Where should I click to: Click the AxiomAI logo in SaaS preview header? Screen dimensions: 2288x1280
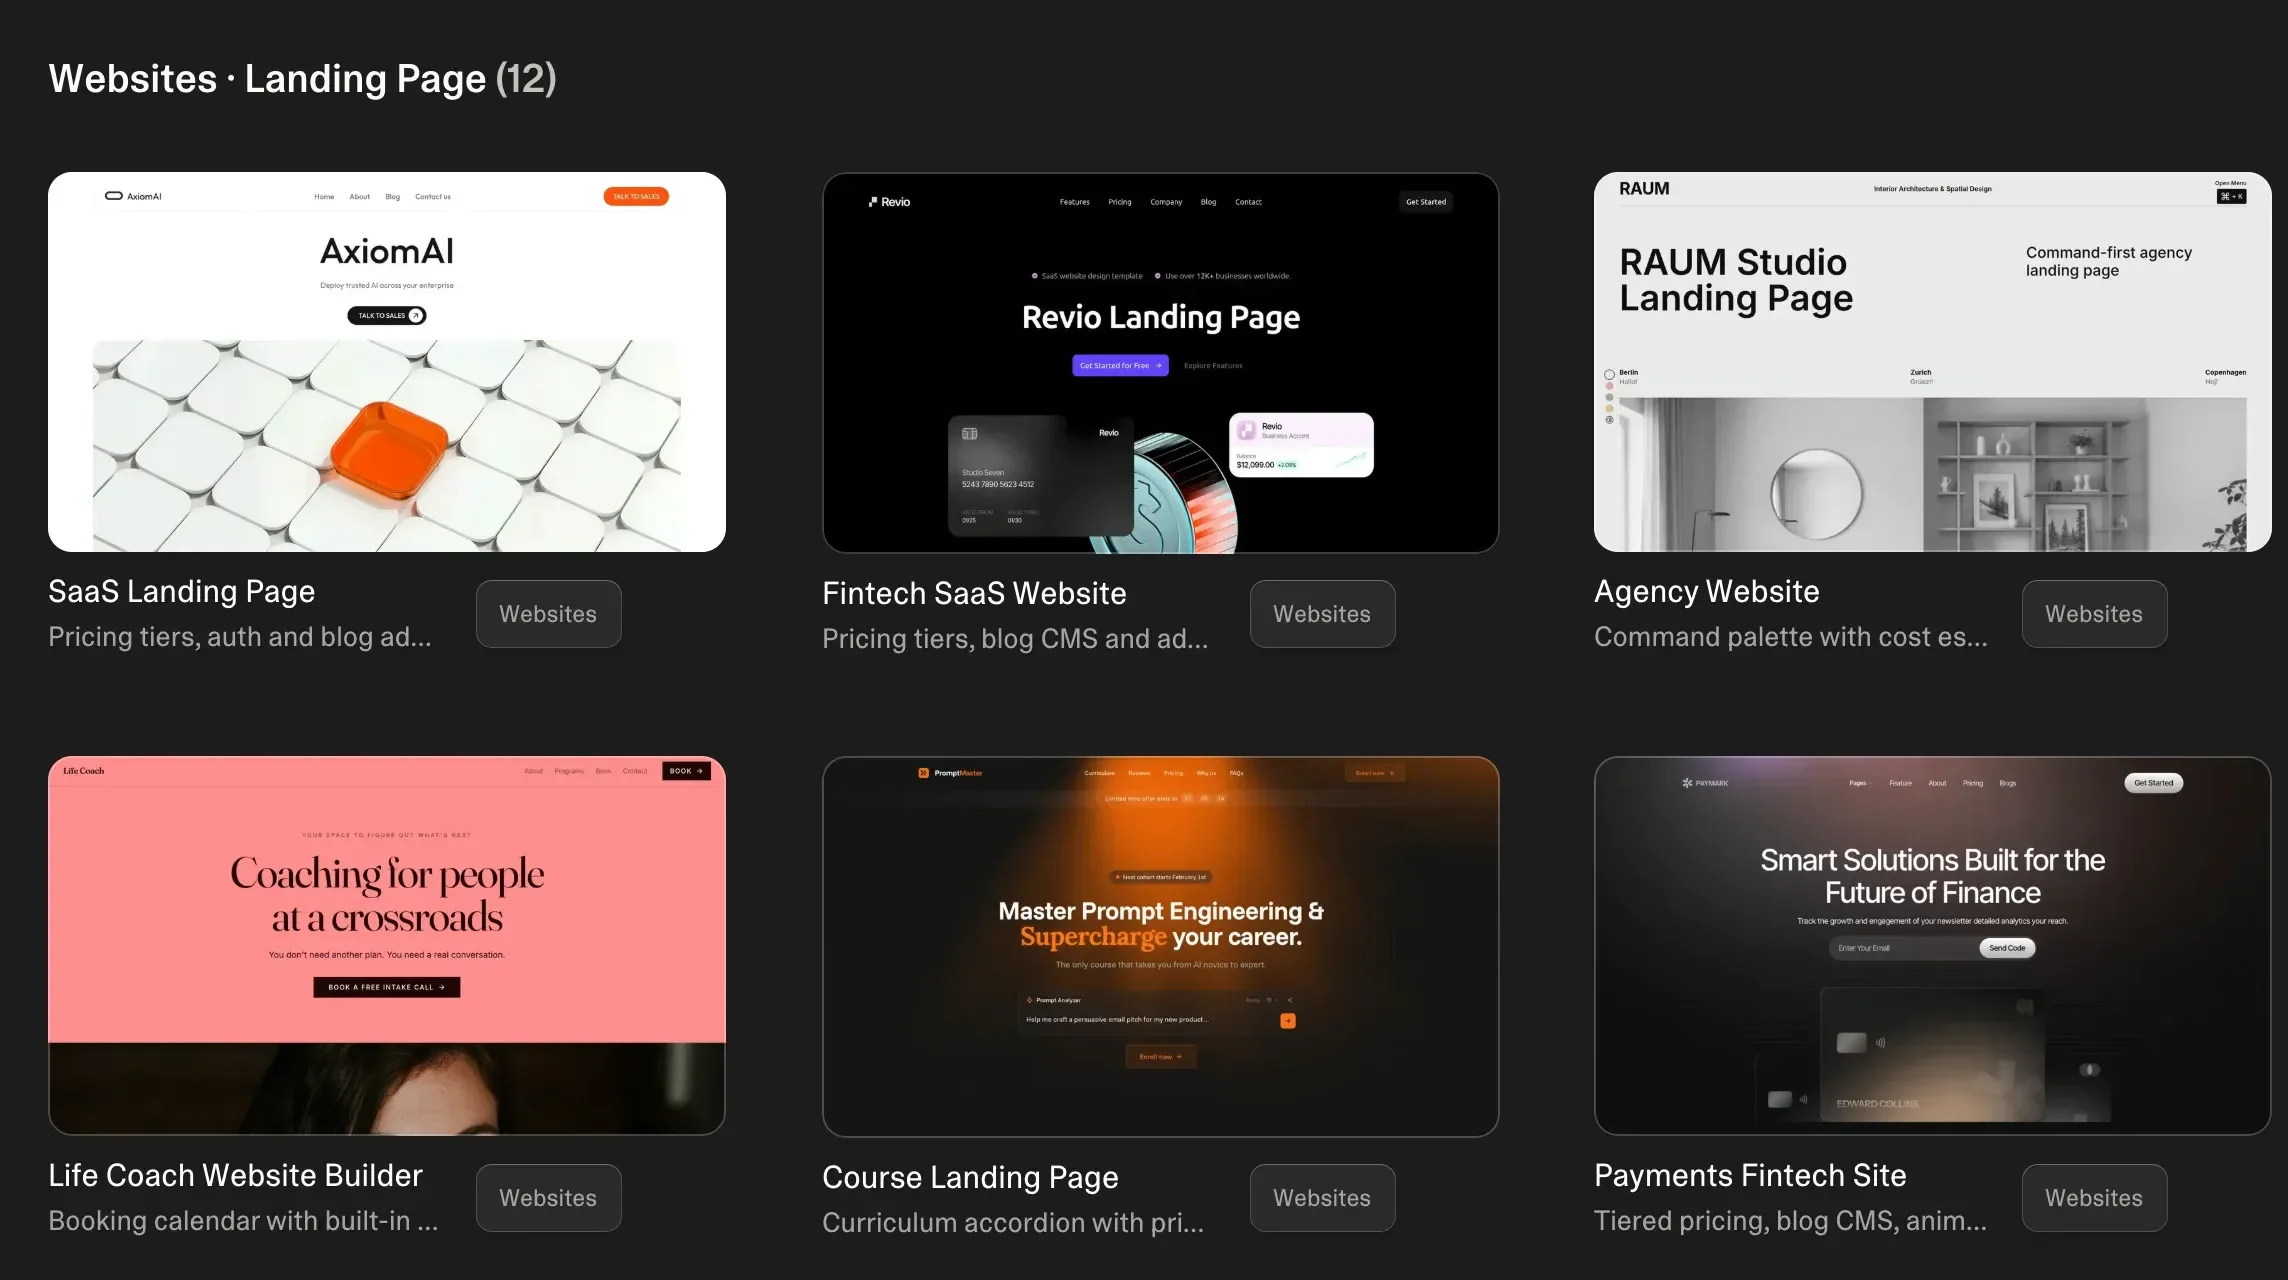(x=134, y=196)
